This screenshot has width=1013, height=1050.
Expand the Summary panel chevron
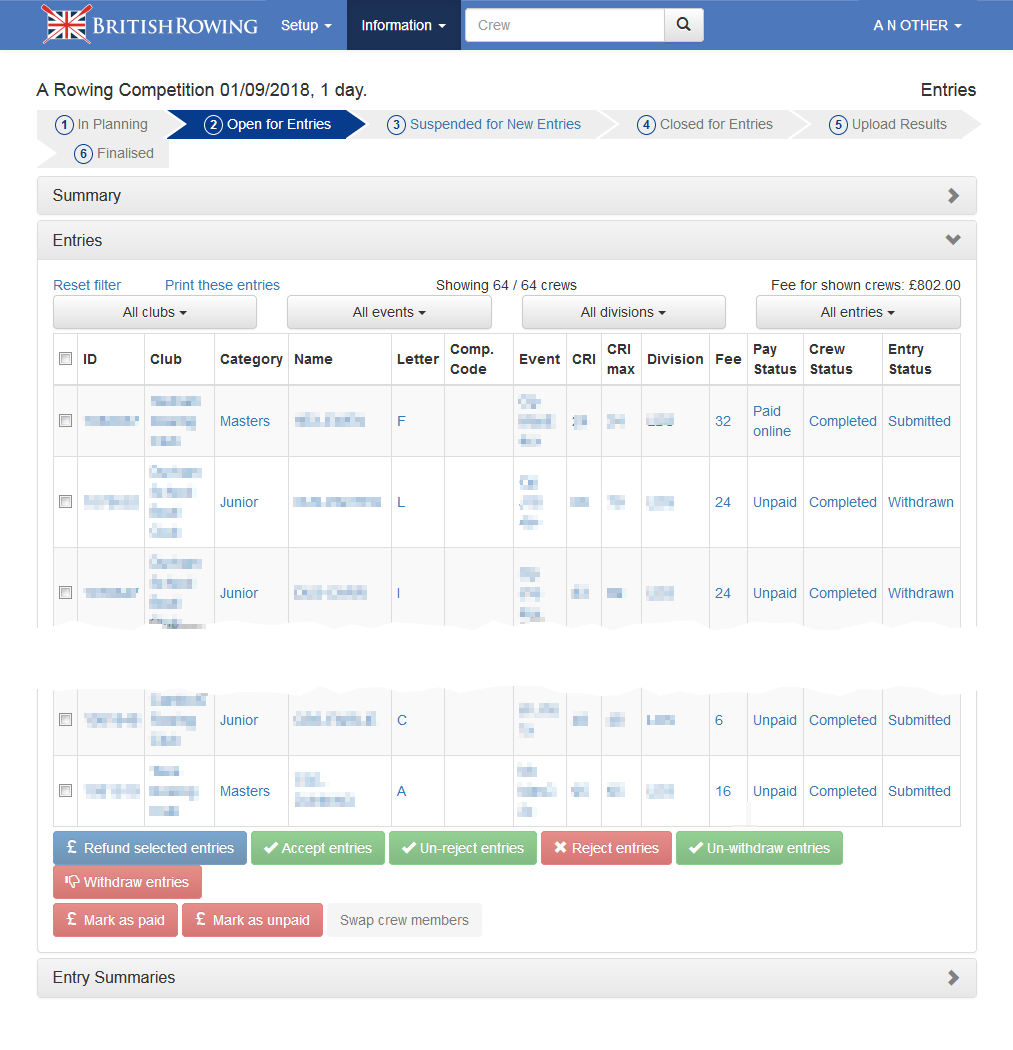pyautogui.click(x=953, y=196)
